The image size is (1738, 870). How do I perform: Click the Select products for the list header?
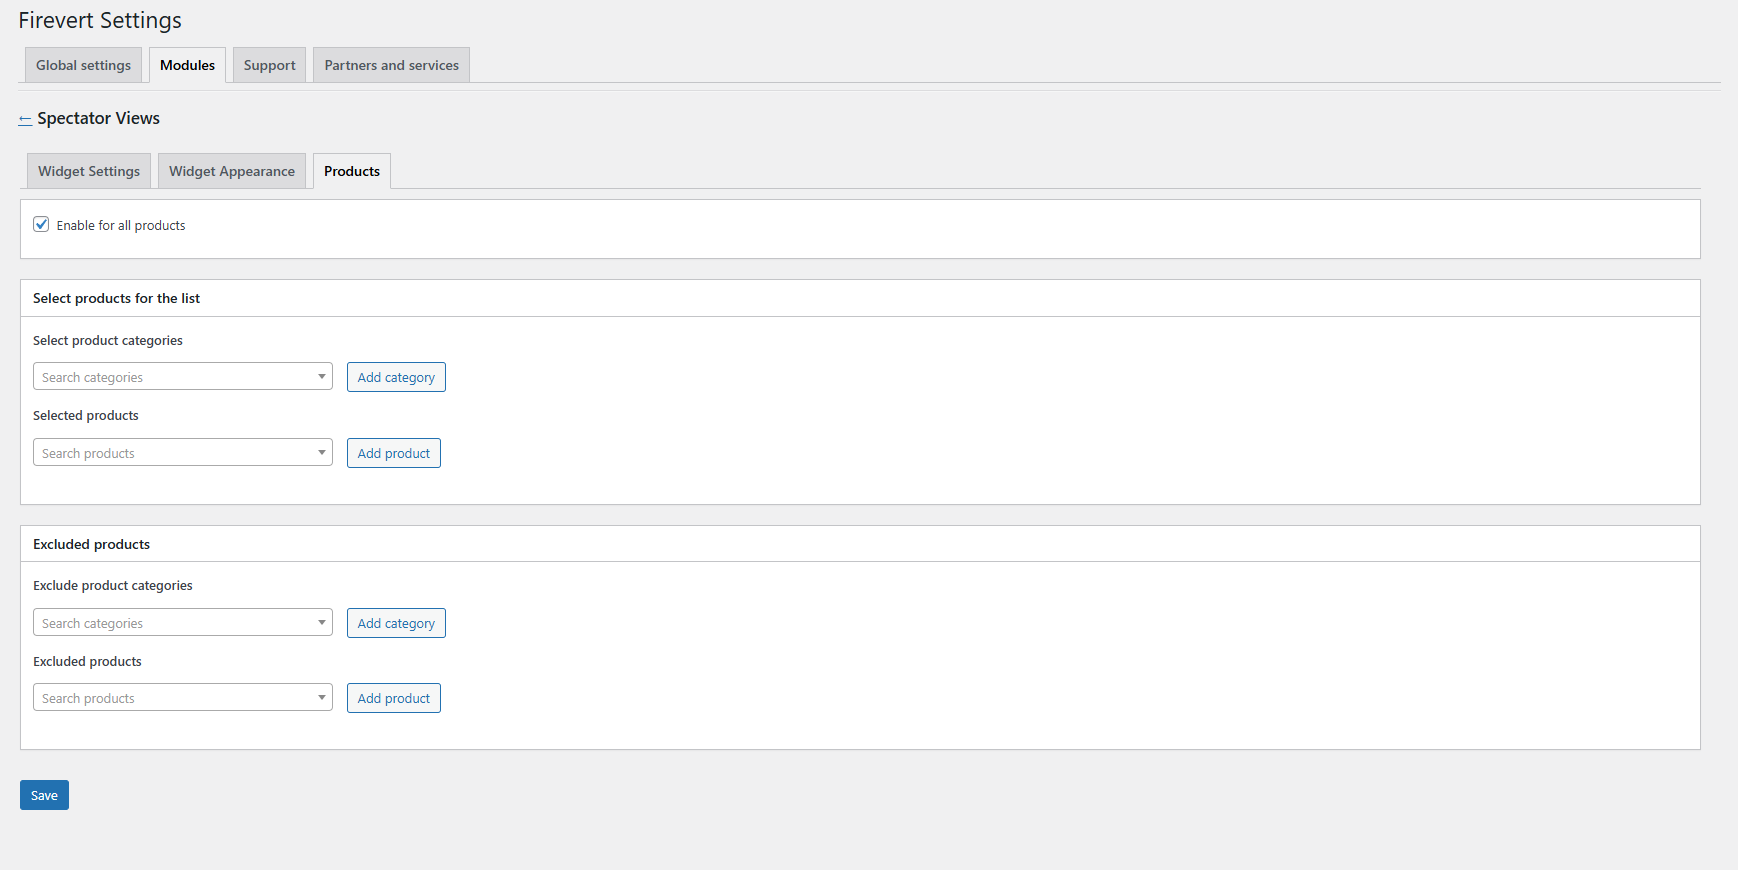[117, 299]
